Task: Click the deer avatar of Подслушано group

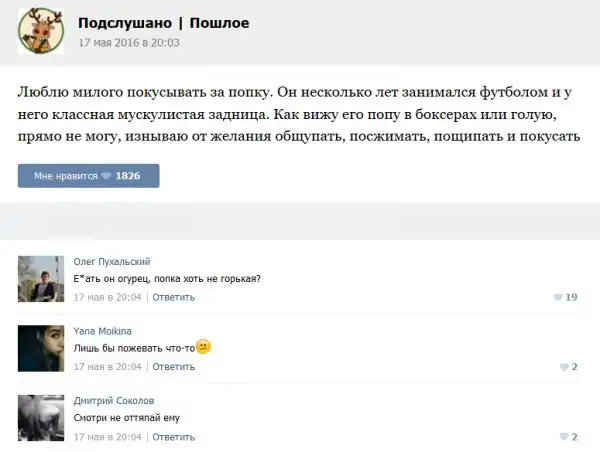Action: click(x=41, y=31)
